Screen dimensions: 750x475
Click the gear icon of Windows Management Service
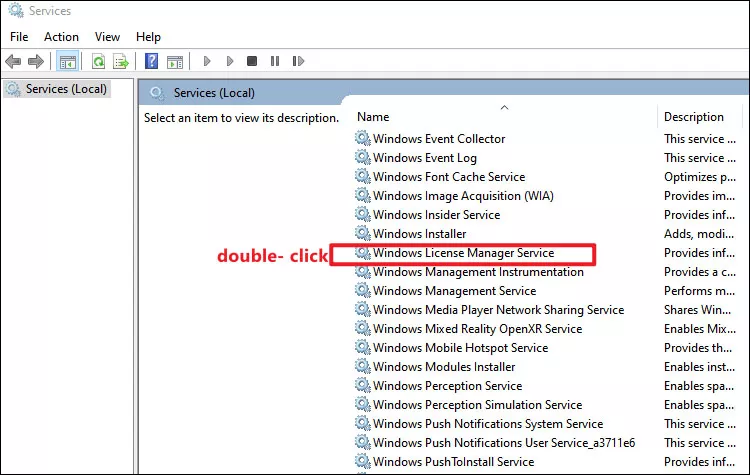363,291
